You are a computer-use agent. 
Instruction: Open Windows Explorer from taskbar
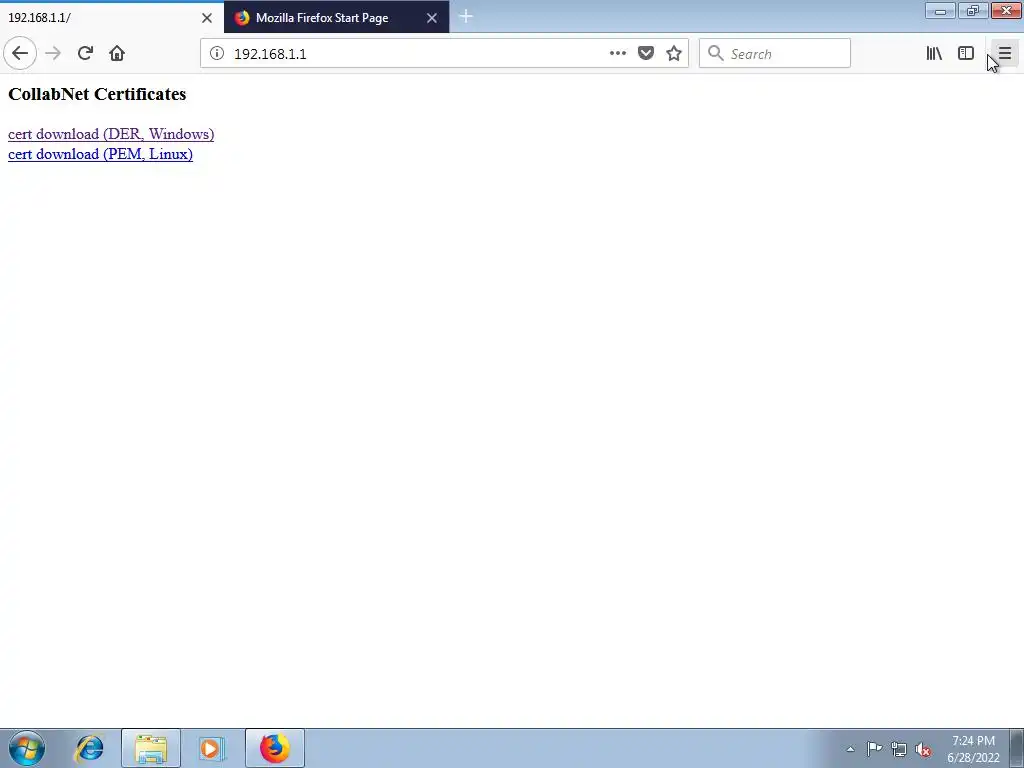point(151,748)
